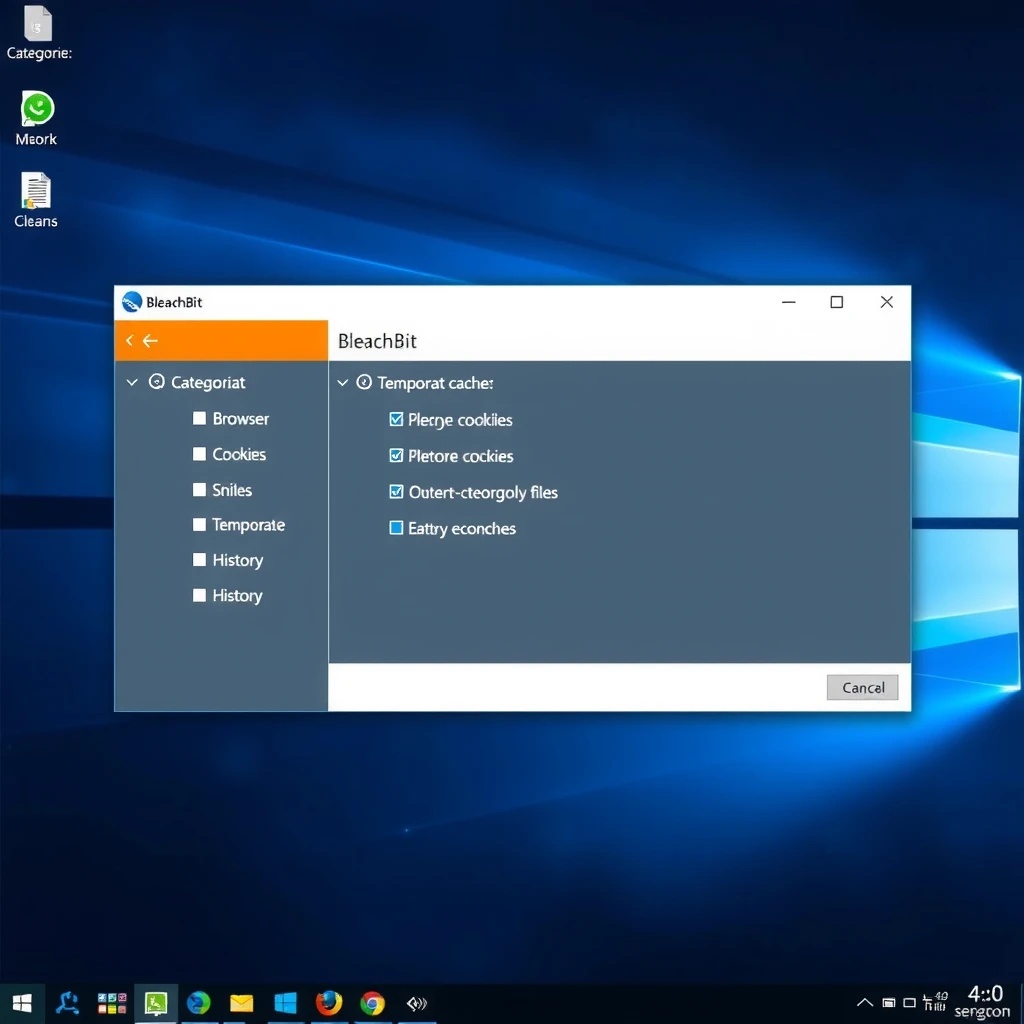Uncheck Pletore cockies option
1024x1024 pixels.
pos(396,455)
